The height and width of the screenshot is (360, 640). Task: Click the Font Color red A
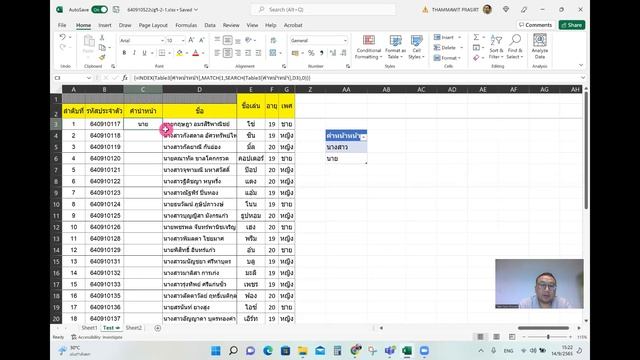(x=196, y=53)
